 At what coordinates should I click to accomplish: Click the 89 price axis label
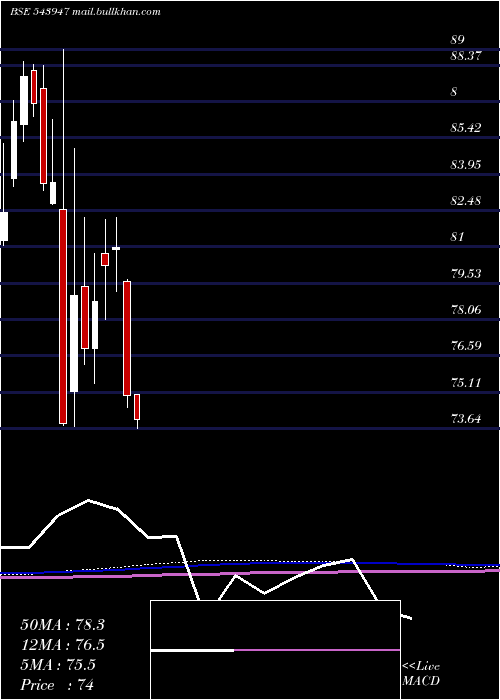pos(458,40)
